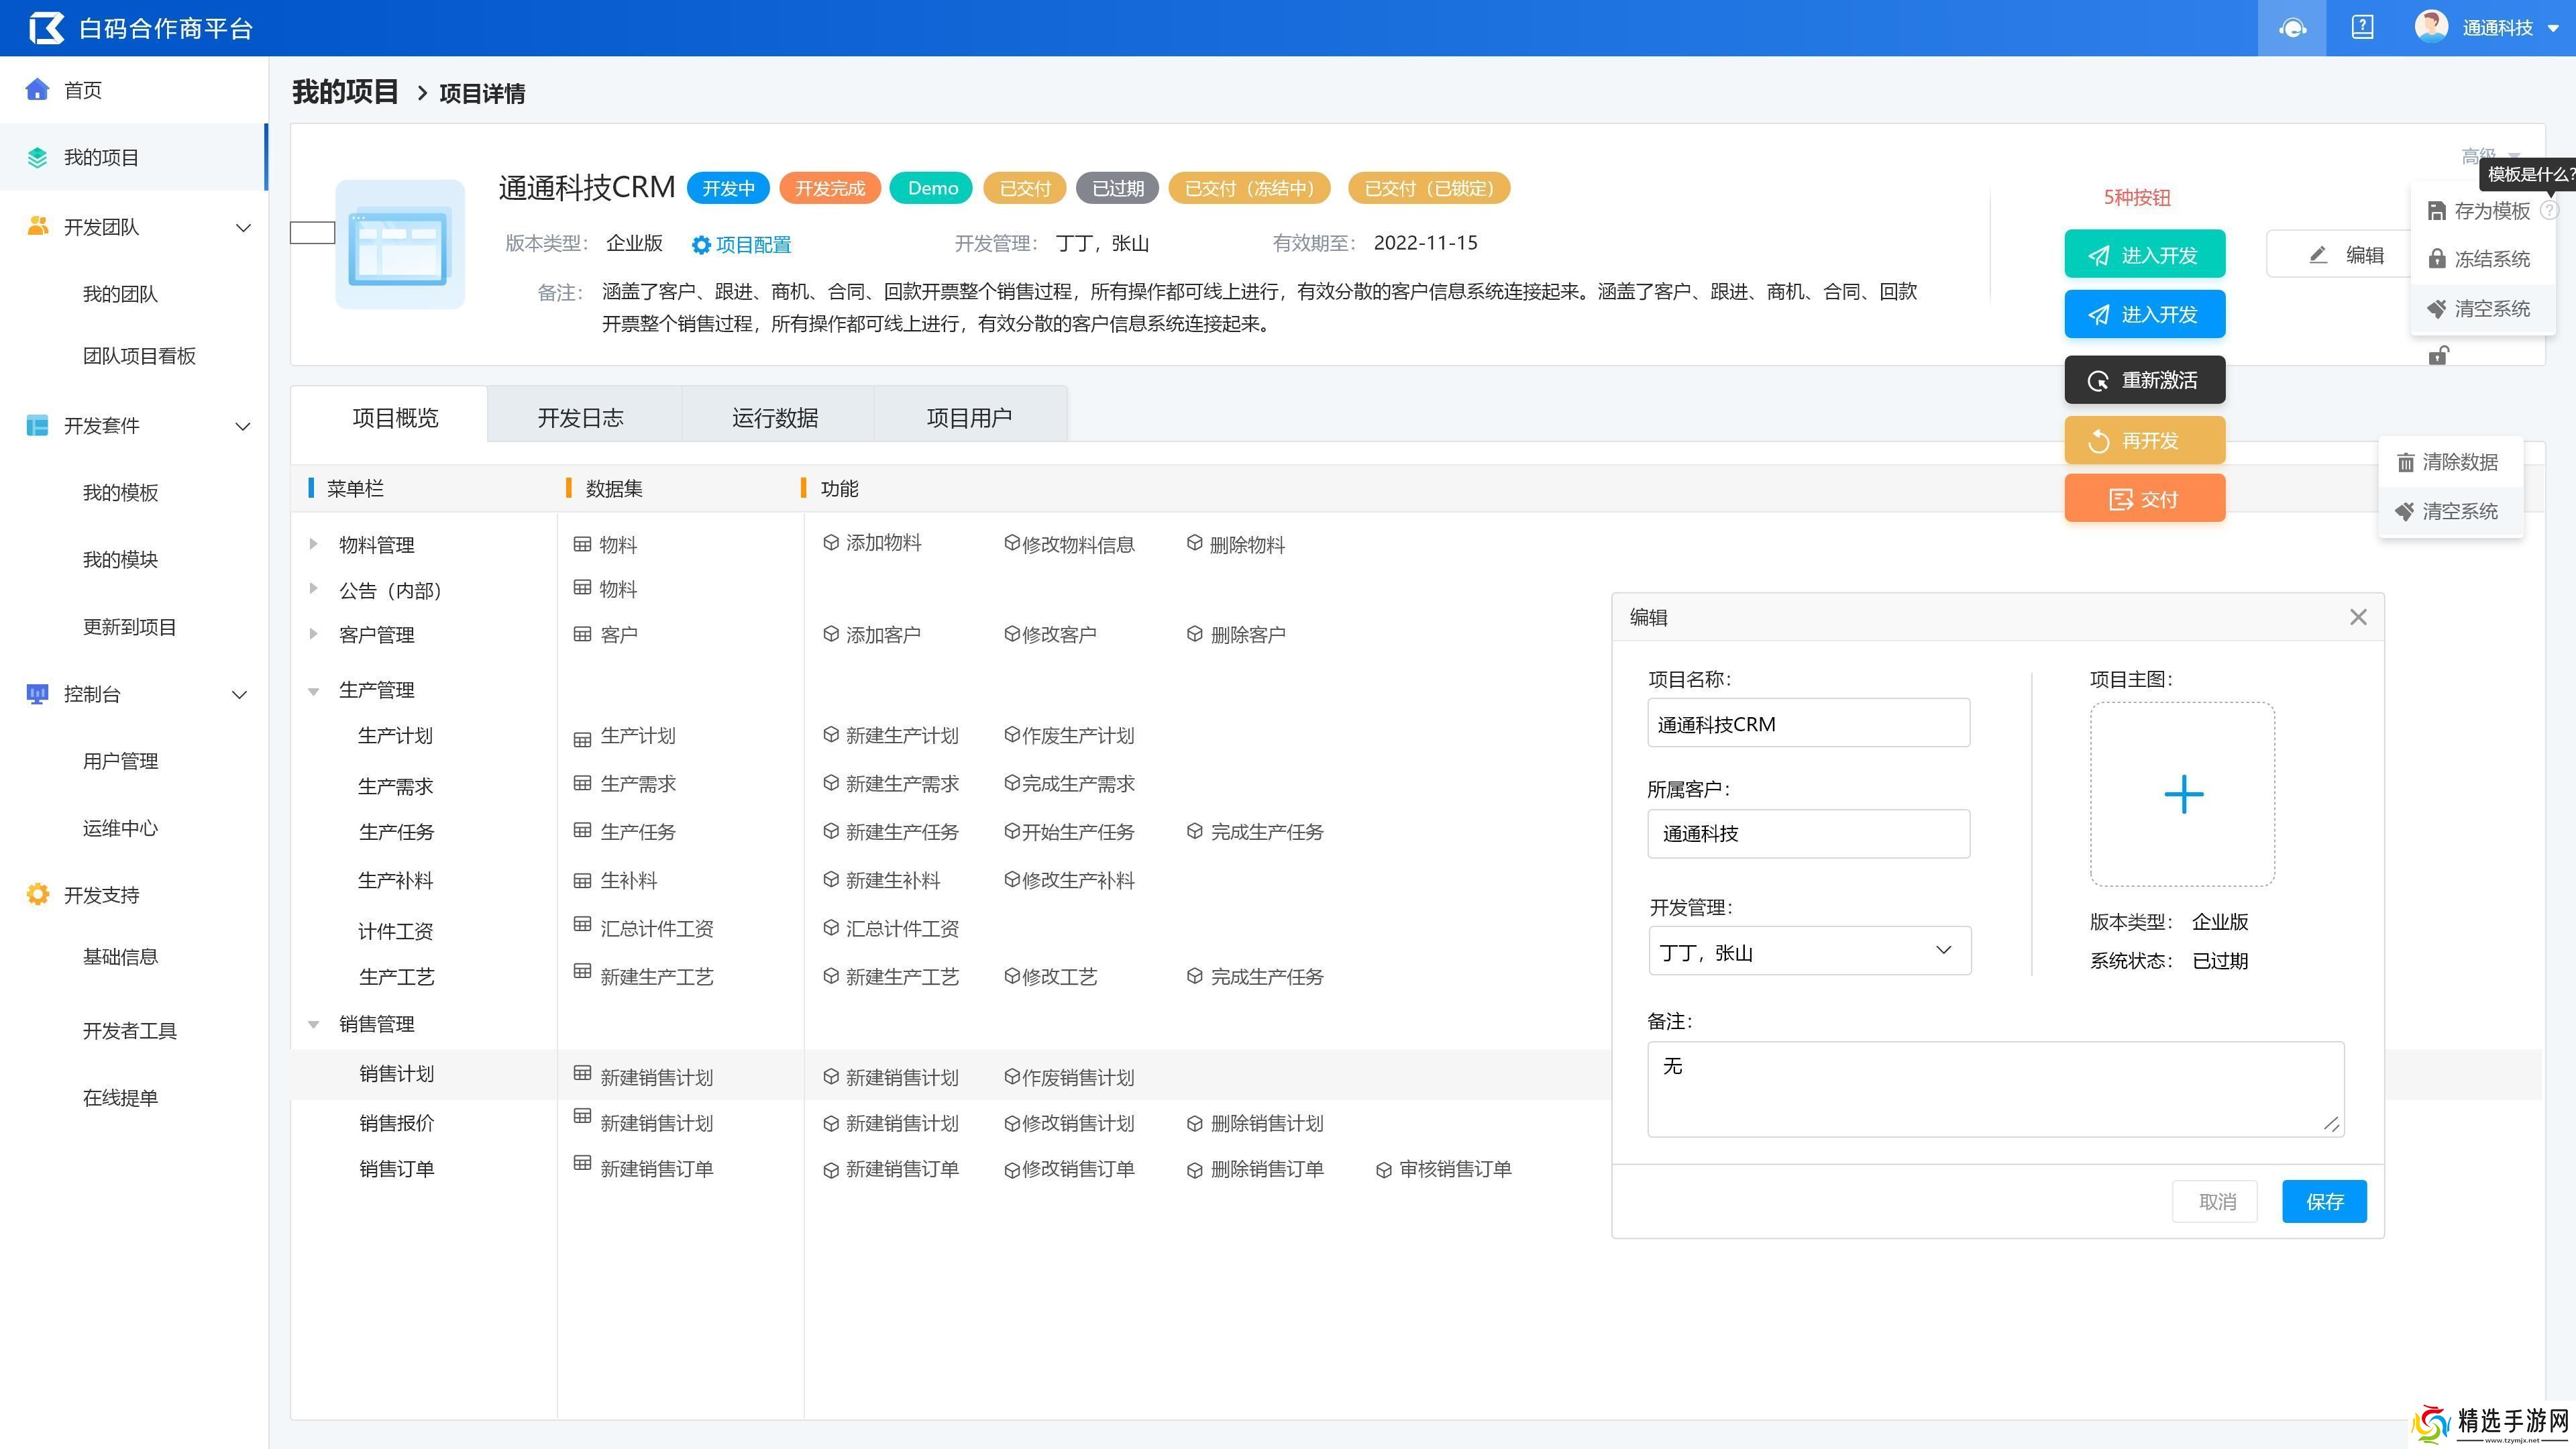Click the 项目配置 gear icon
The height and width of the screenshot is (1449, 2576).
(703, 244)
